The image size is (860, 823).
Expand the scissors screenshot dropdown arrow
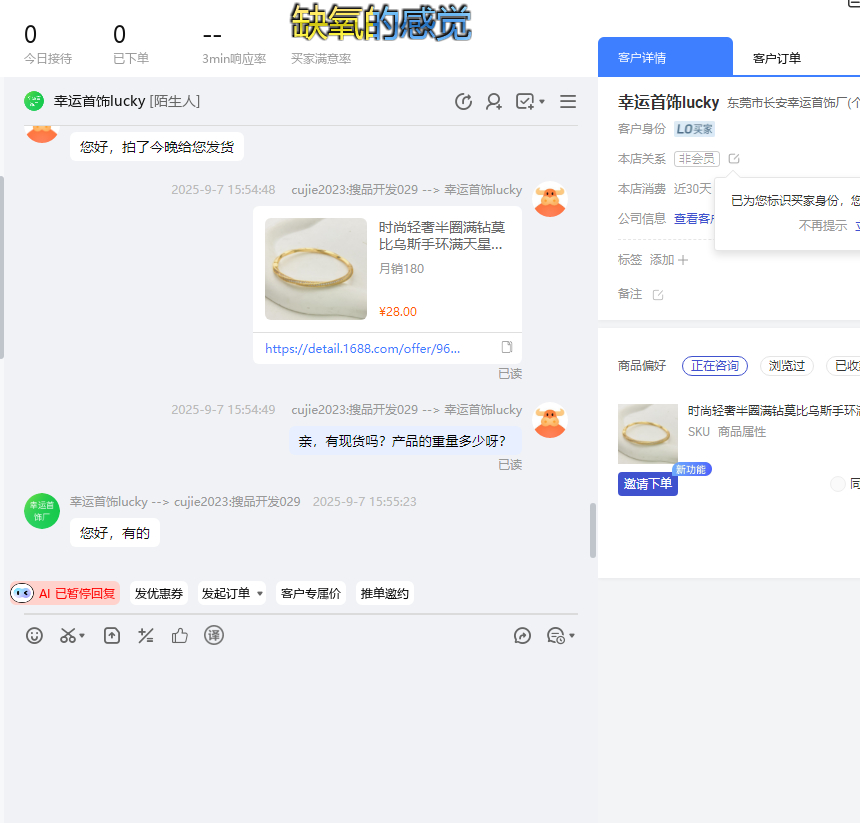82,636
